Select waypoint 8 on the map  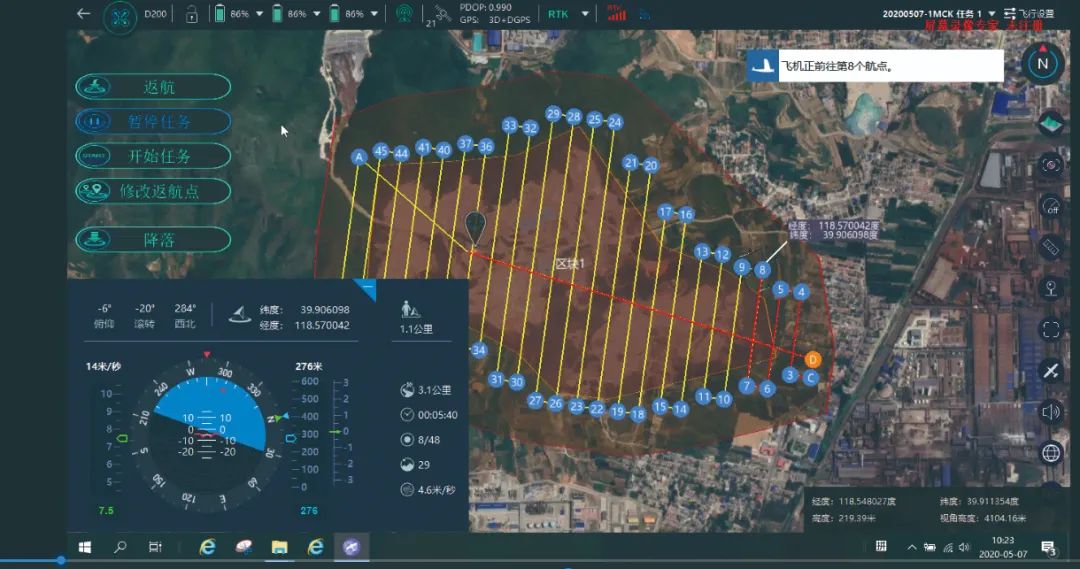click(x=762, y=270)
